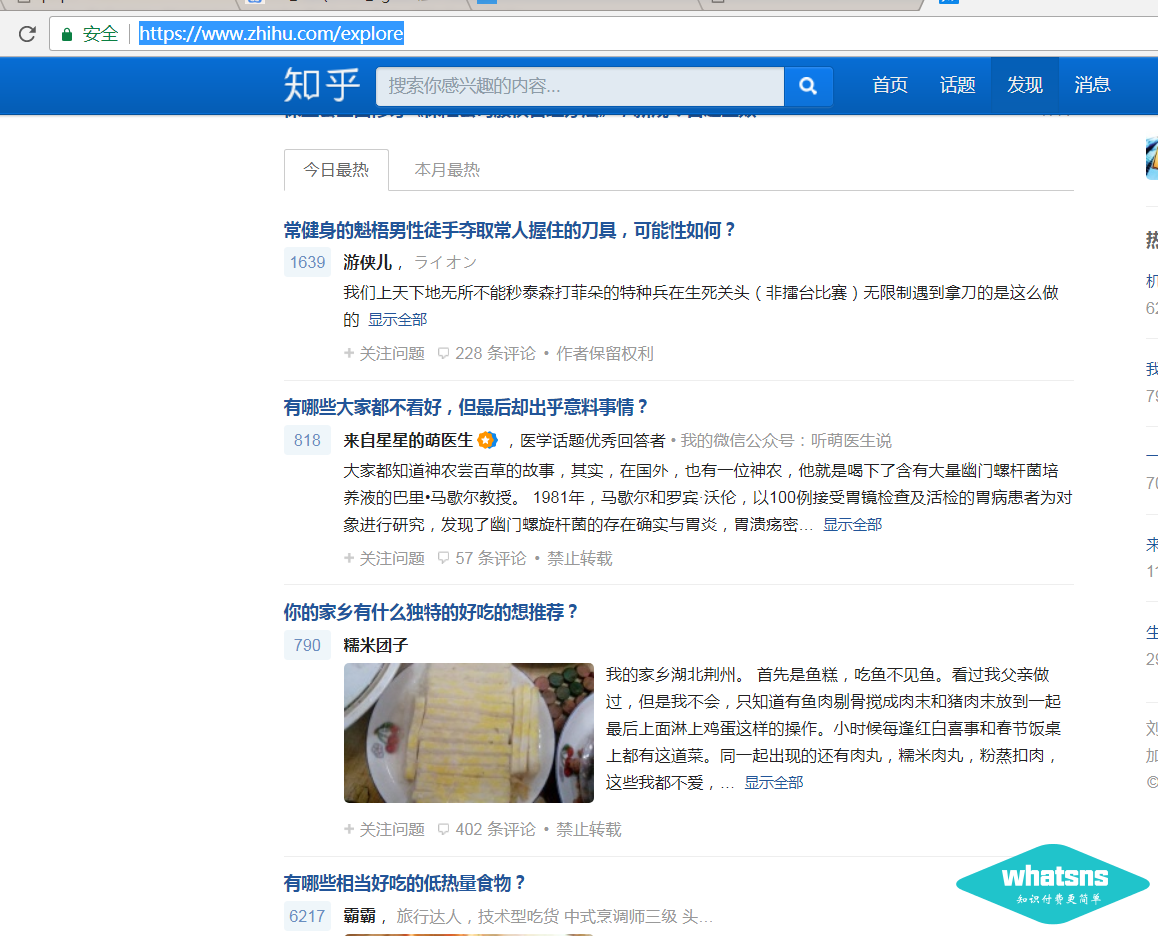Open the question 有哪些相当好吃的低热量食物
1158x936 pixels.
(x=404, y=883)
